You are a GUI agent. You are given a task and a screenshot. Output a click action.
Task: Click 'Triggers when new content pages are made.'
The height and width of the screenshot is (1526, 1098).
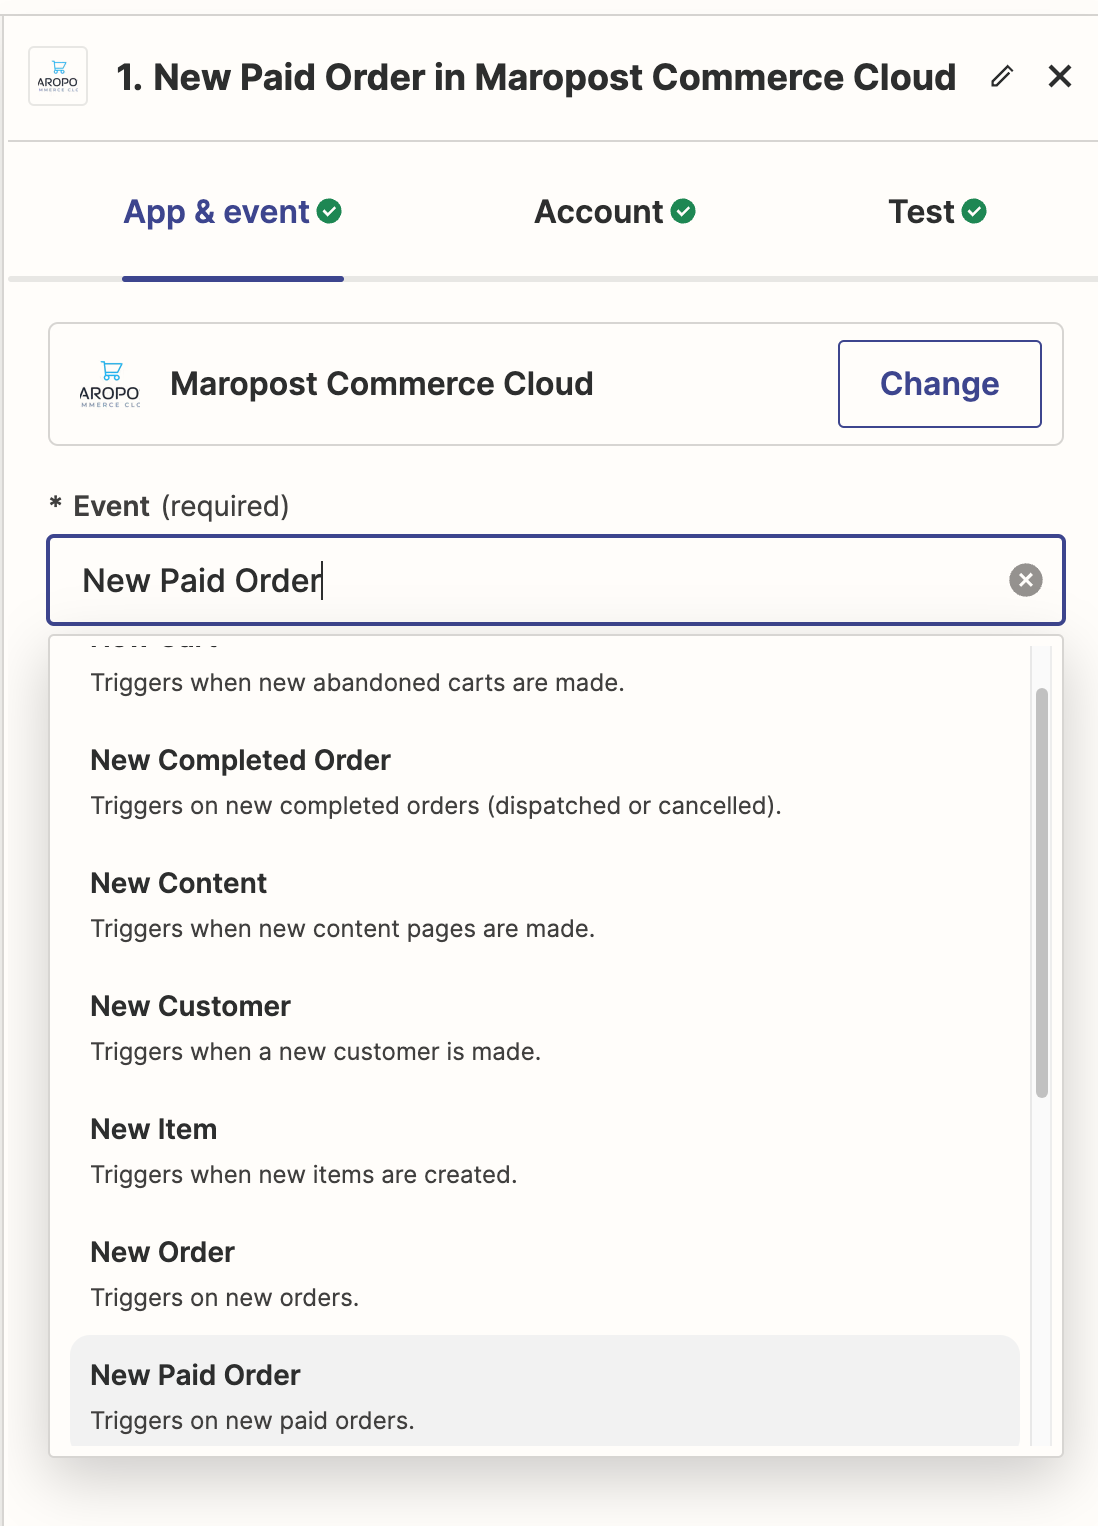pos(342,929)
